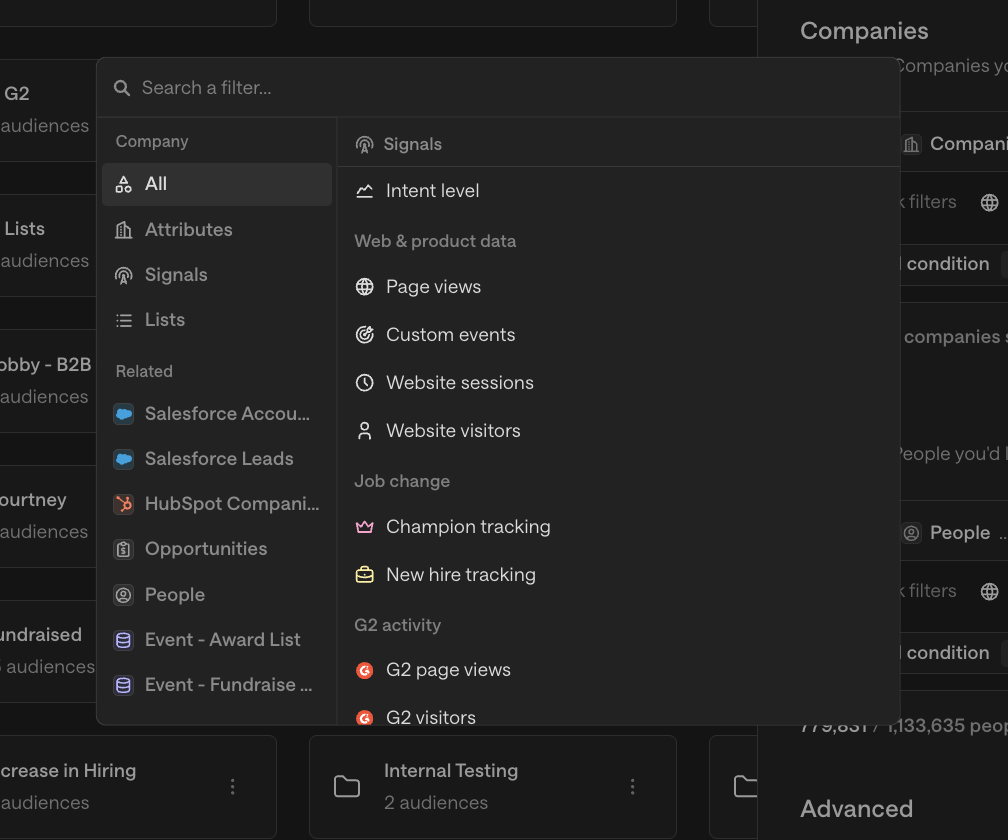Screen dimensions: 1008x840
Task: Choose Website sessions filter
Action: pos(618,383)
